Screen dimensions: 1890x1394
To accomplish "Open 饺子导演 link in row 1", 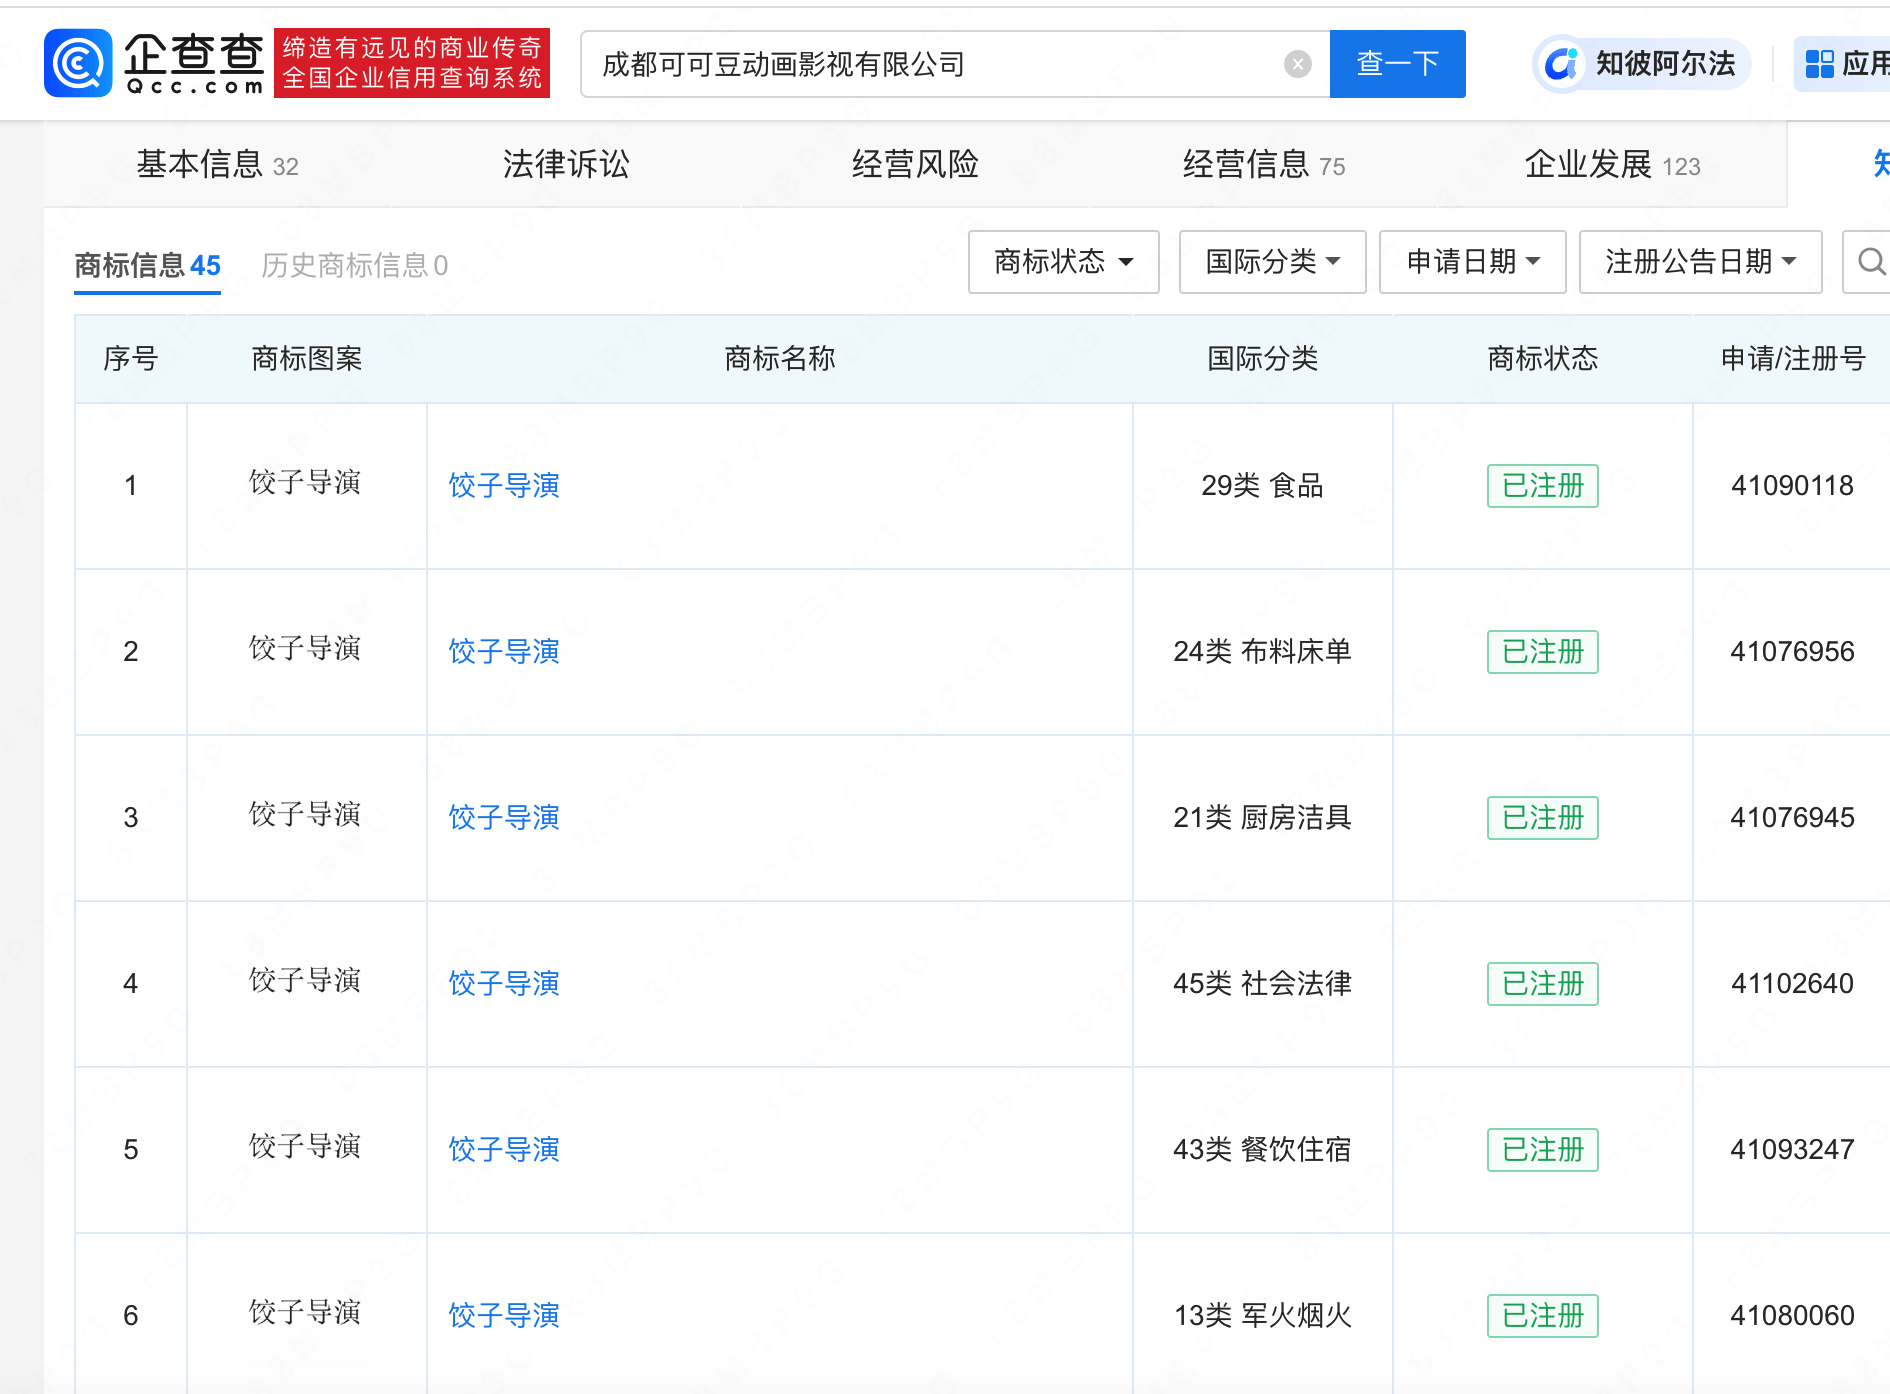I will (x=503, y=486).
